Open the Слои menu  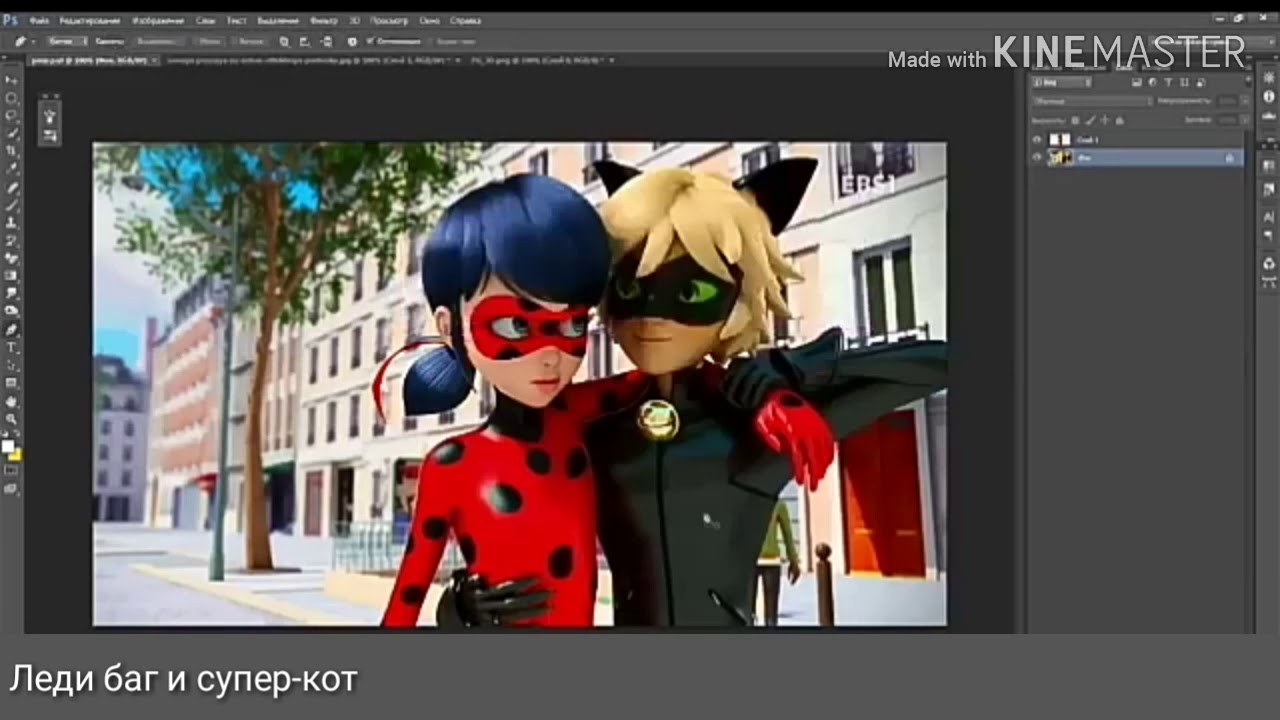[x=205, y=20]
